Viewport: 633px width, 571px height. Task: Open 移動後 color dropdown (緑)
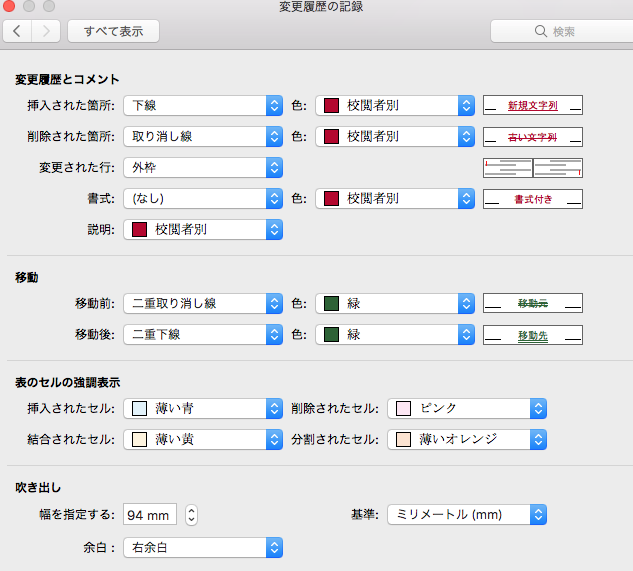[395, 335]
